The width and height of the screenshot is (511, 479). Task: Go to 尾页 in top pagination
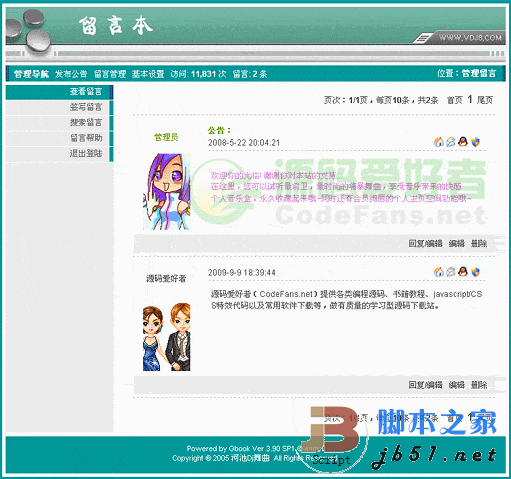[485, 100]
